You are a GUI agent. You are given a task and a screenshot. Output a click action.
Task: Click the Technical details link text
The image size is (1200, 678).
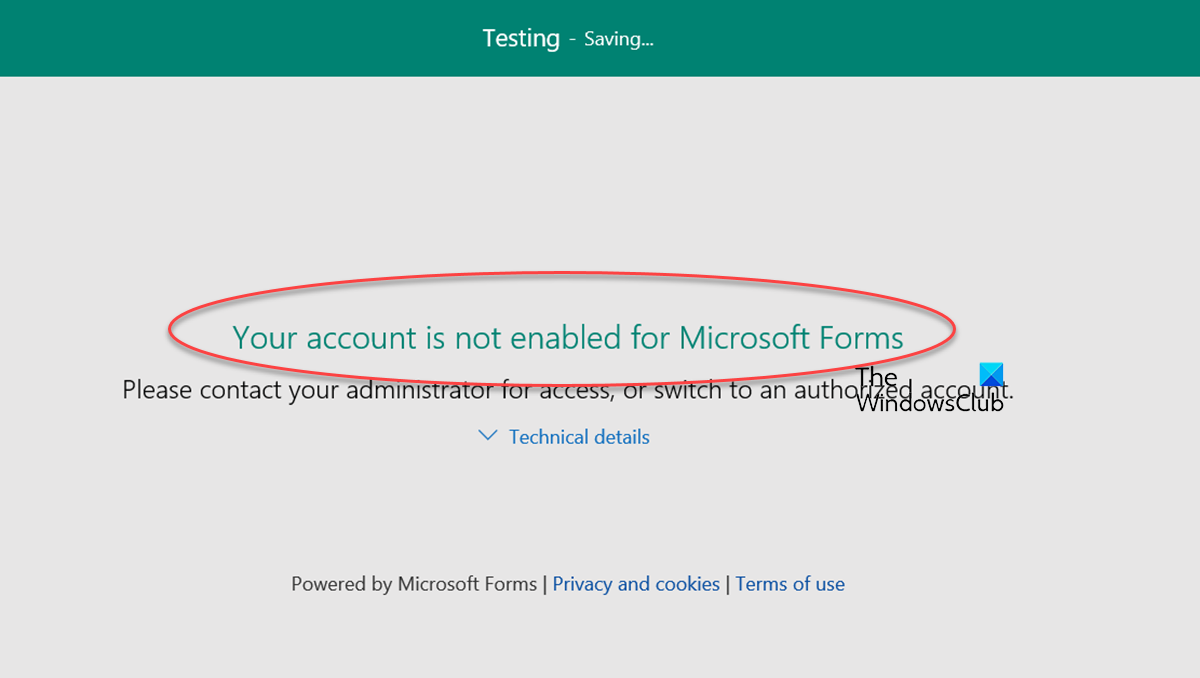[579, 437]
